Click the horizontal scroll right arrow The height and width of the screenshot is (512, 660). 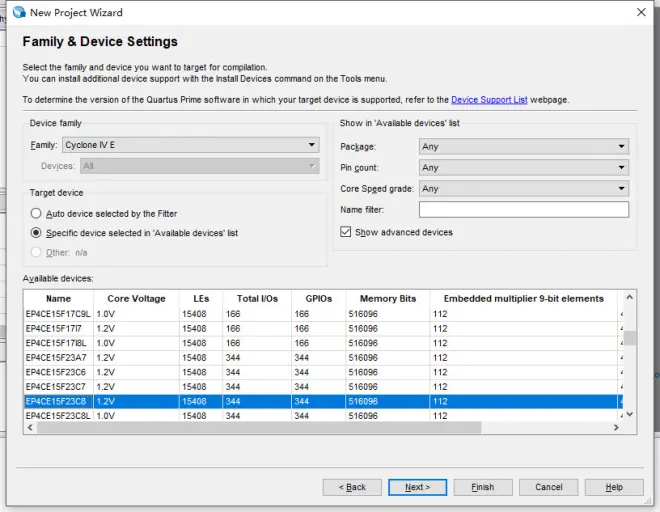click(x=616, y=427)
